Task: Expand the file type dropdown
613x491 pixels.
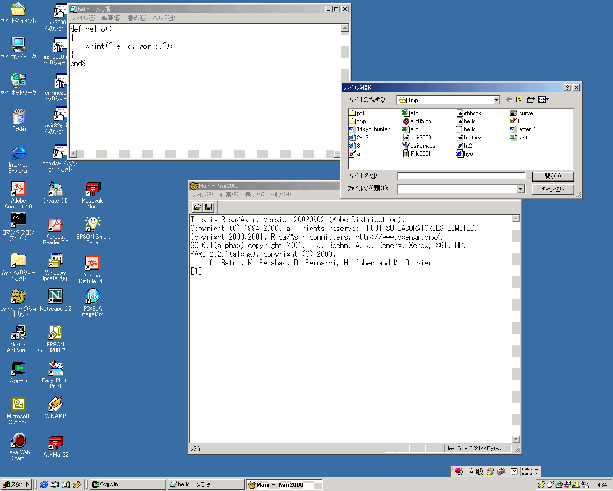Action: (520, 189)
